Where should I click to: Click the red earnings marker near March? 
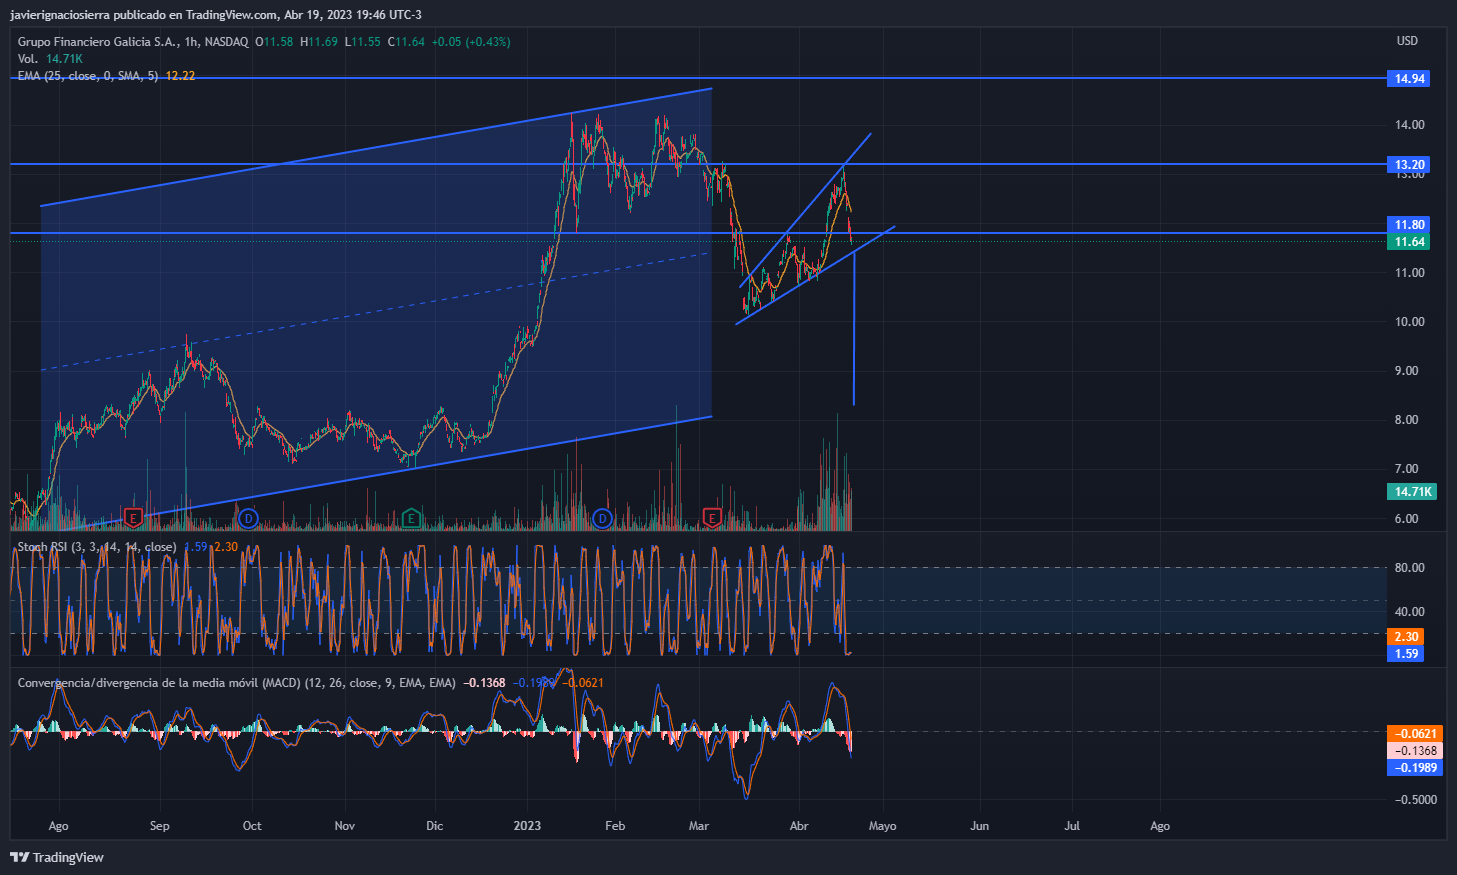[x=712, y=518]
